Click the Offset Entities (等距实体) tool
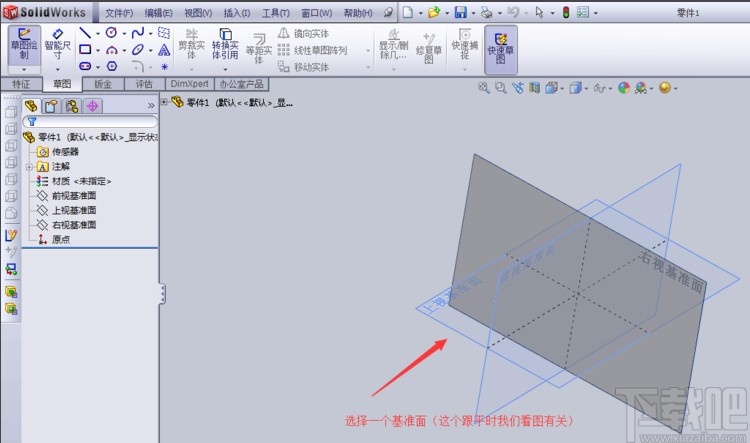This screenshot has width=750, height=443. 258,49
